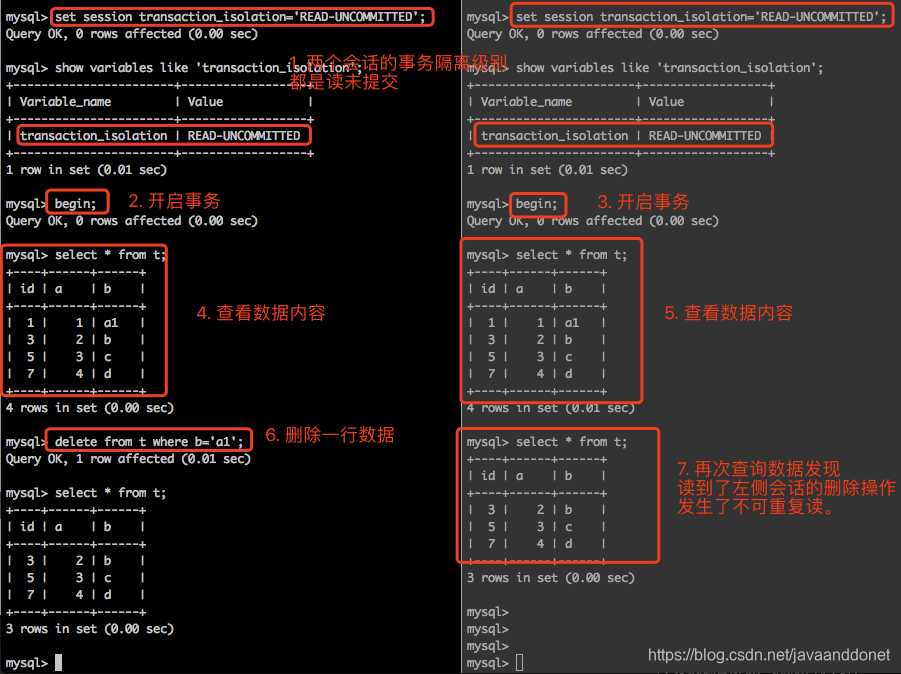Click "Query OK" line below set session in right terminal
This screenshot has height=674, width=901.
[x=592, y=34]
